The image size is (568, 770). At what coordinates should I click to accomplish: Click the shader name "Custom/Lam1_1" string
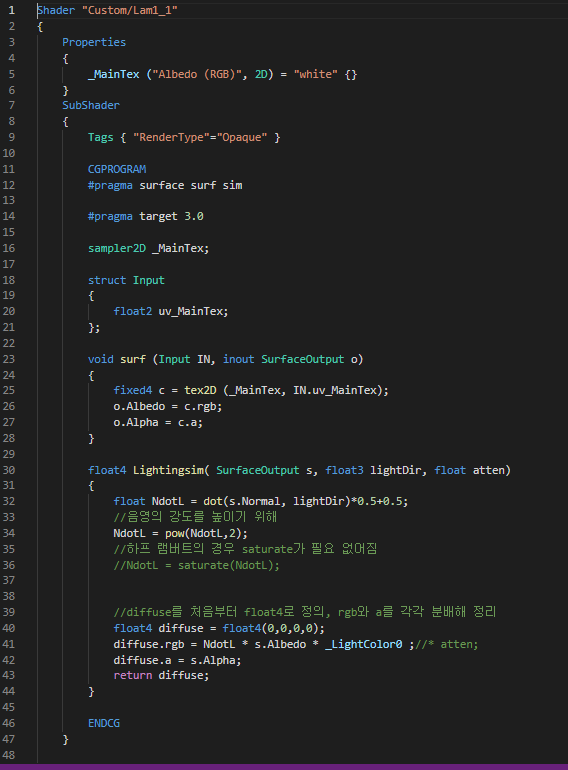click(130, 10)
